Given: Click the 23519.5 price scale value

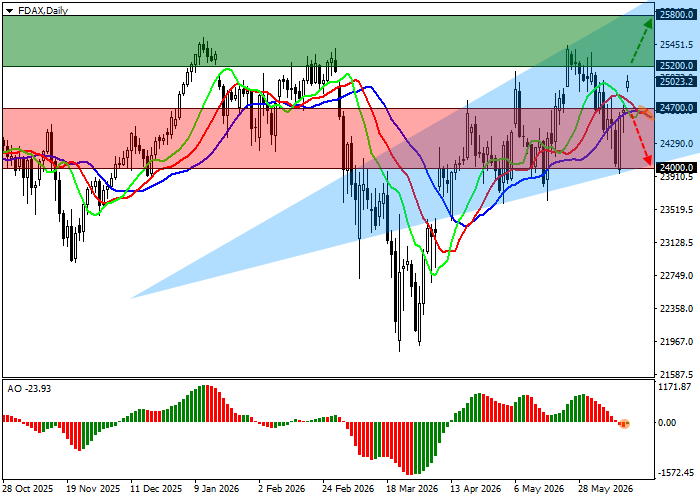Looking at the screenshot, I should [x=676, y=210].
